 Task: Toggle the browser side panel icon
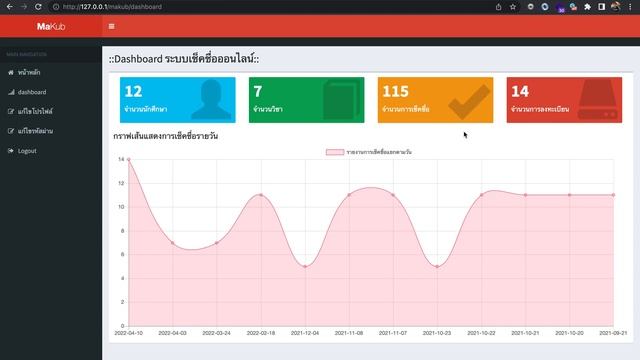click(601, 7)
